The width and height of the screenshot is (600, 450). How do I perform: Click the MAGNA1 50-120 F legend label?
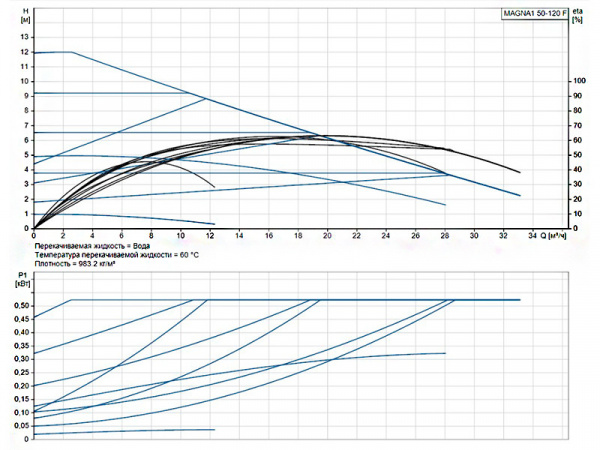pyautogui.click(x=535, y=13)
